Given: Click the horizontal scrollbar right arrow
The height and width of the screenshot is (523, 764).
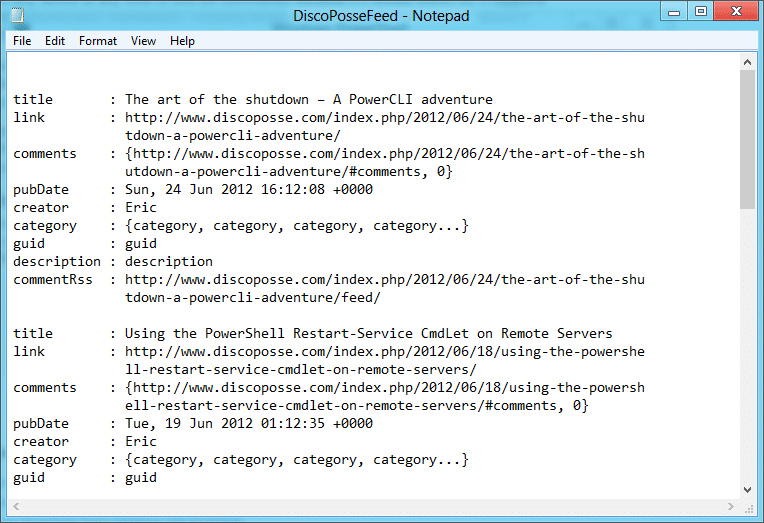Looking at the screenshot, I should click(731, 505).
